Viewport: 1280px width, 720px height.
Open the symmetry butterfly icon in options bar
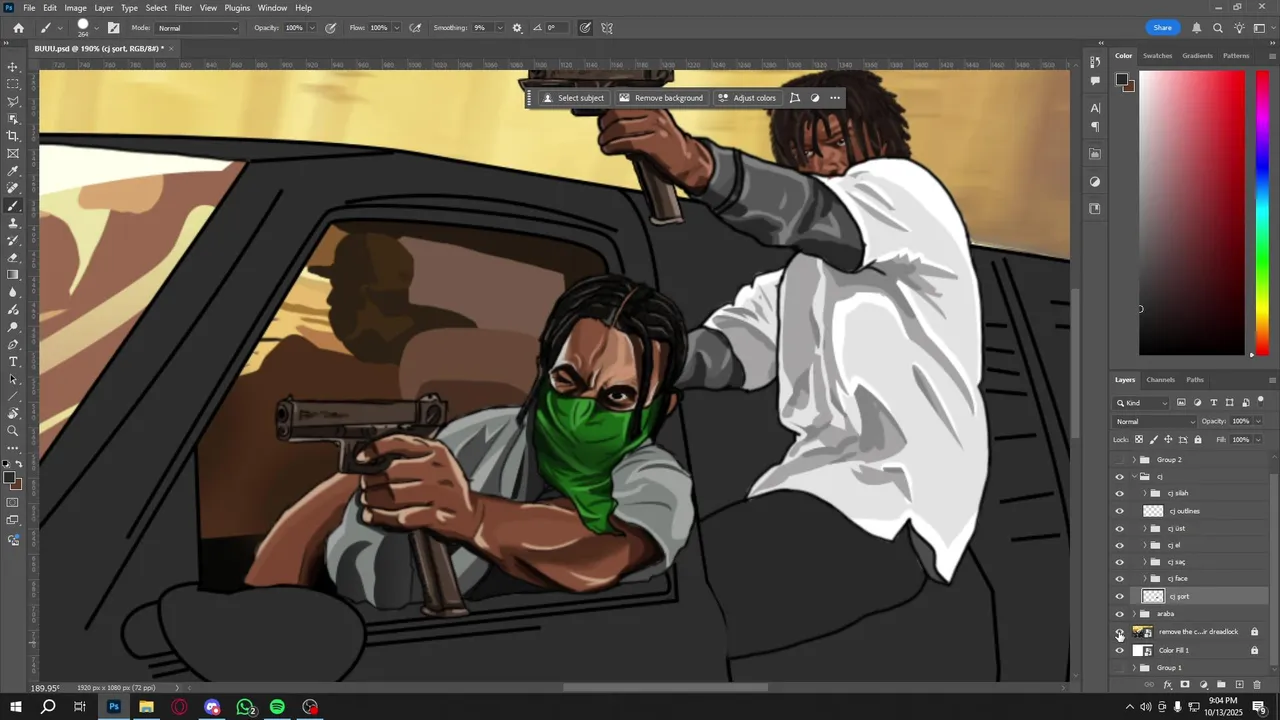607,28
